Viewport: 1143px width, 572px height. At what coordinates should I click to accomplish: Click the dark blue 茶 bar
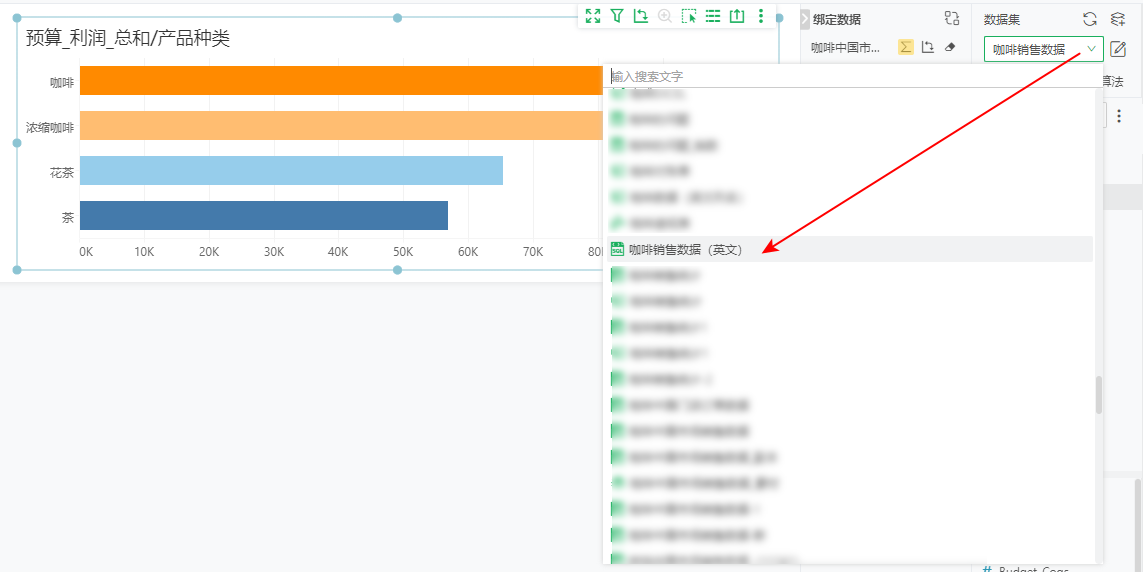tap(264, 216)
